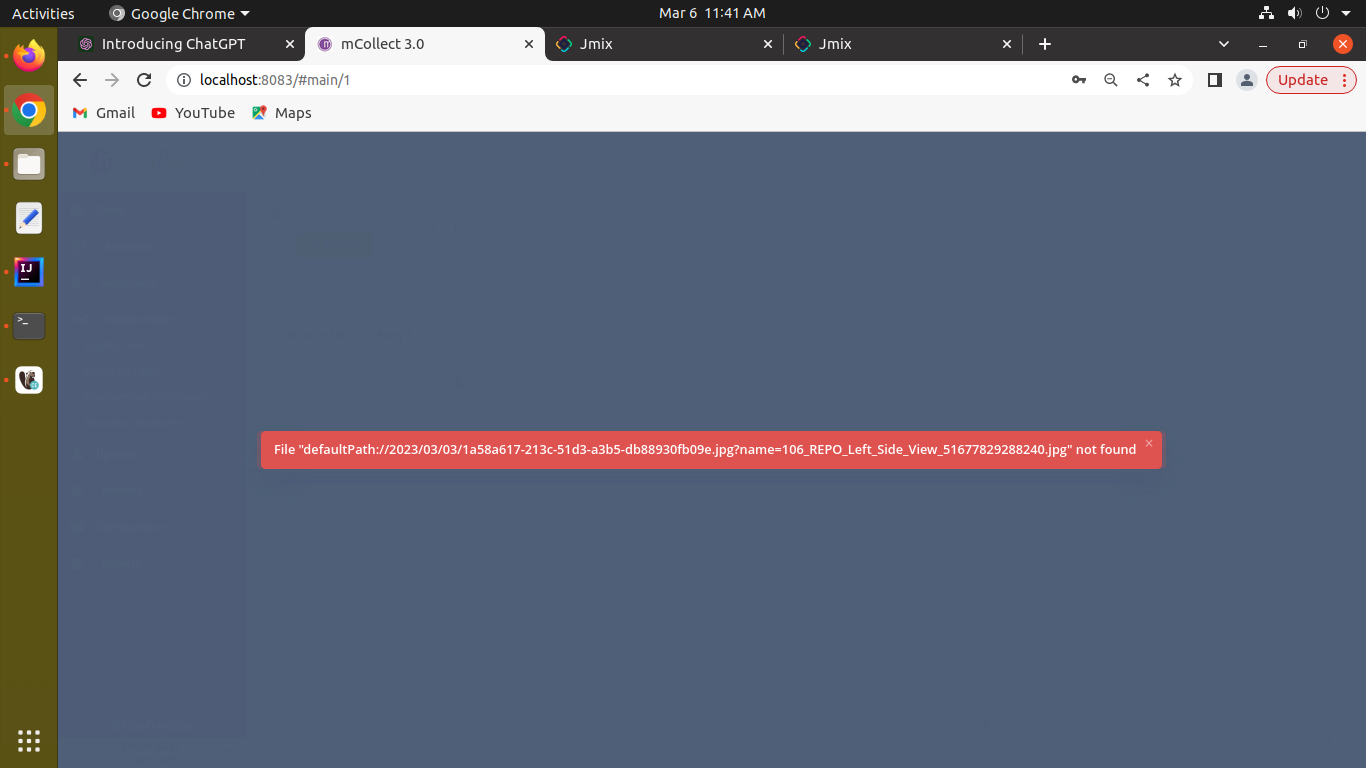1366x768 pixels.
Task: Go forward to the next page
Action: pos(112,80)
